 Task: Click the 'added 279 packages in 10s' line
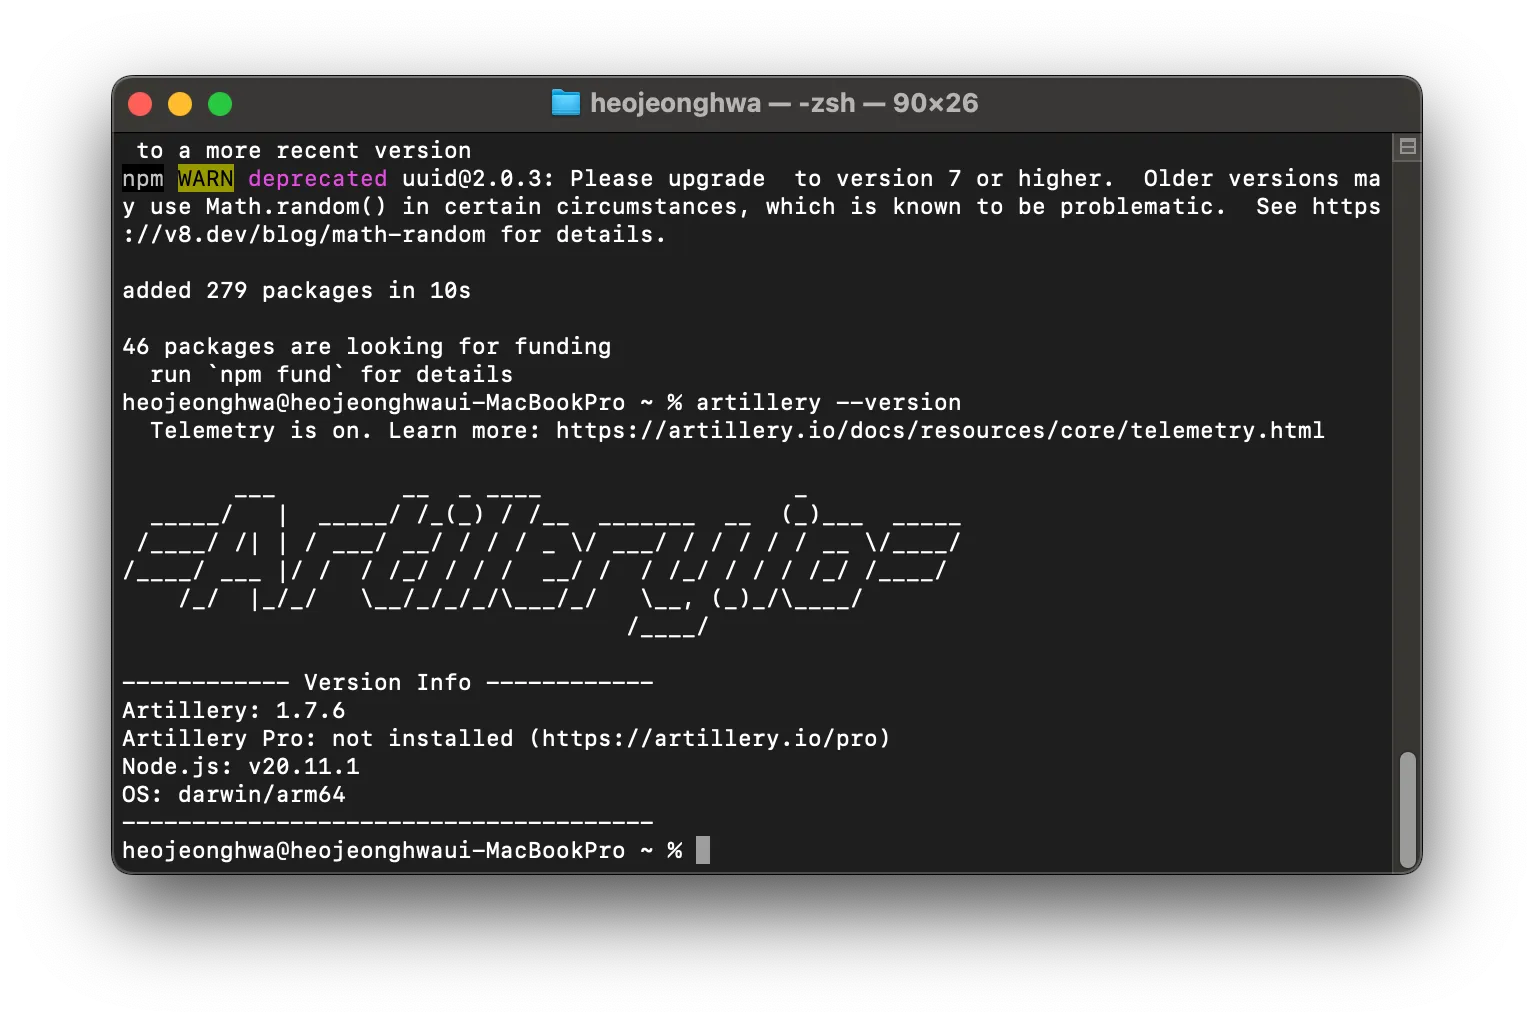click(296, 291)
